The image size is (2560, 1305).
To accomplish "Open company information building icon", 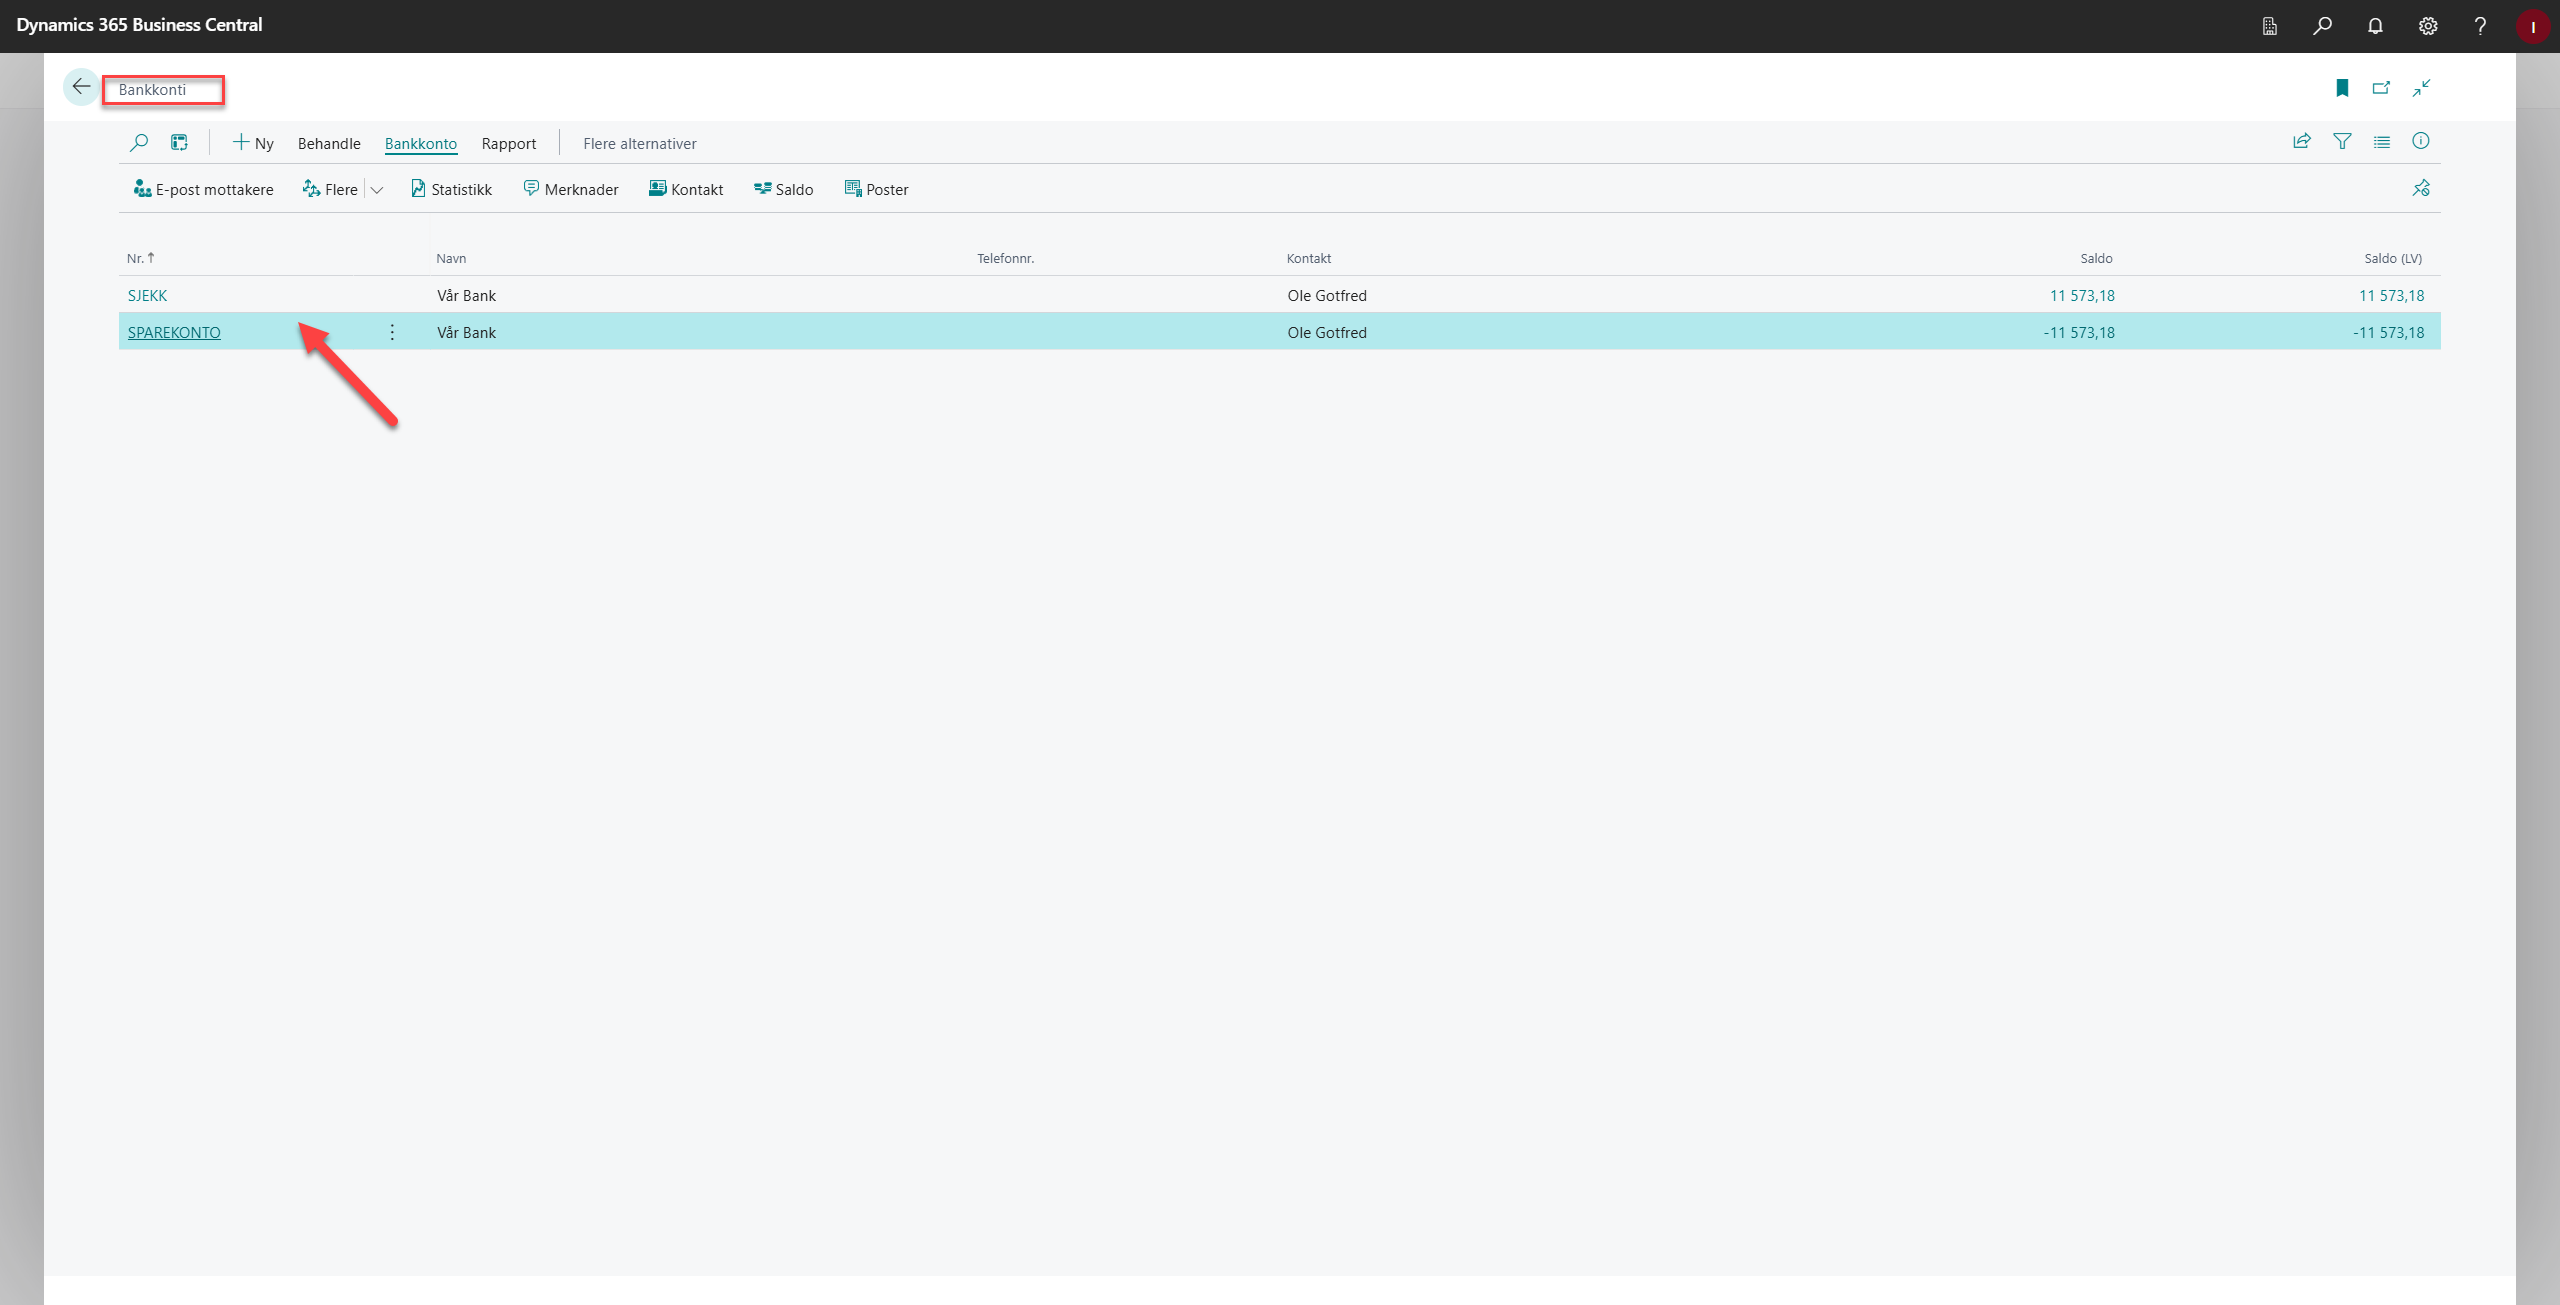I will pyautogui.click(x=2270, y=26).
